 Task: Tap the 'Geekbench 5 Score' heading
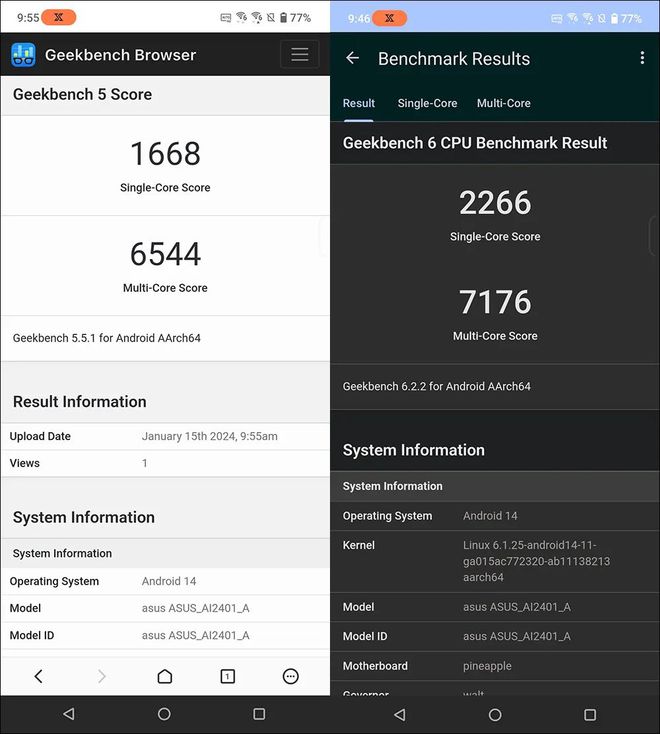pyautogui.click(x=82, y=94)
